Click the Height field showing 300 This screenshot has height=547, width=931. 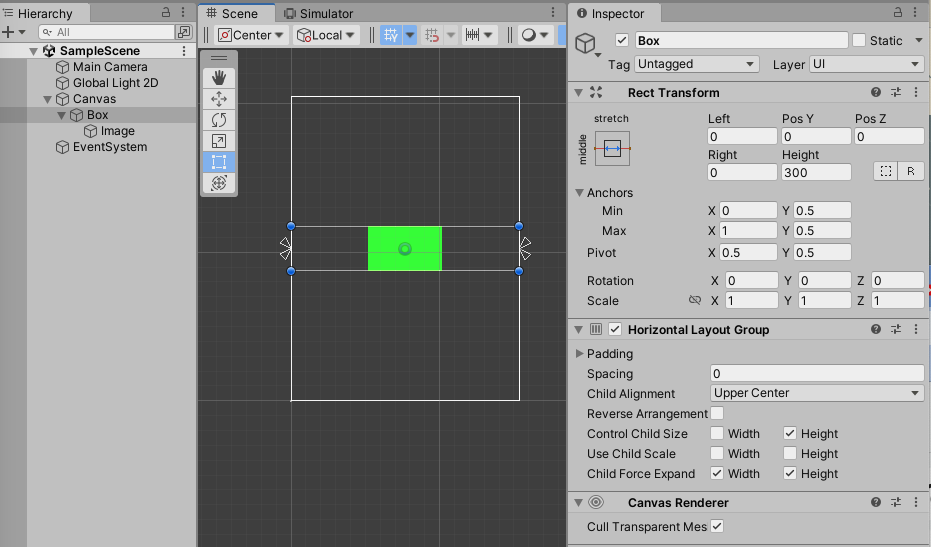816,172
